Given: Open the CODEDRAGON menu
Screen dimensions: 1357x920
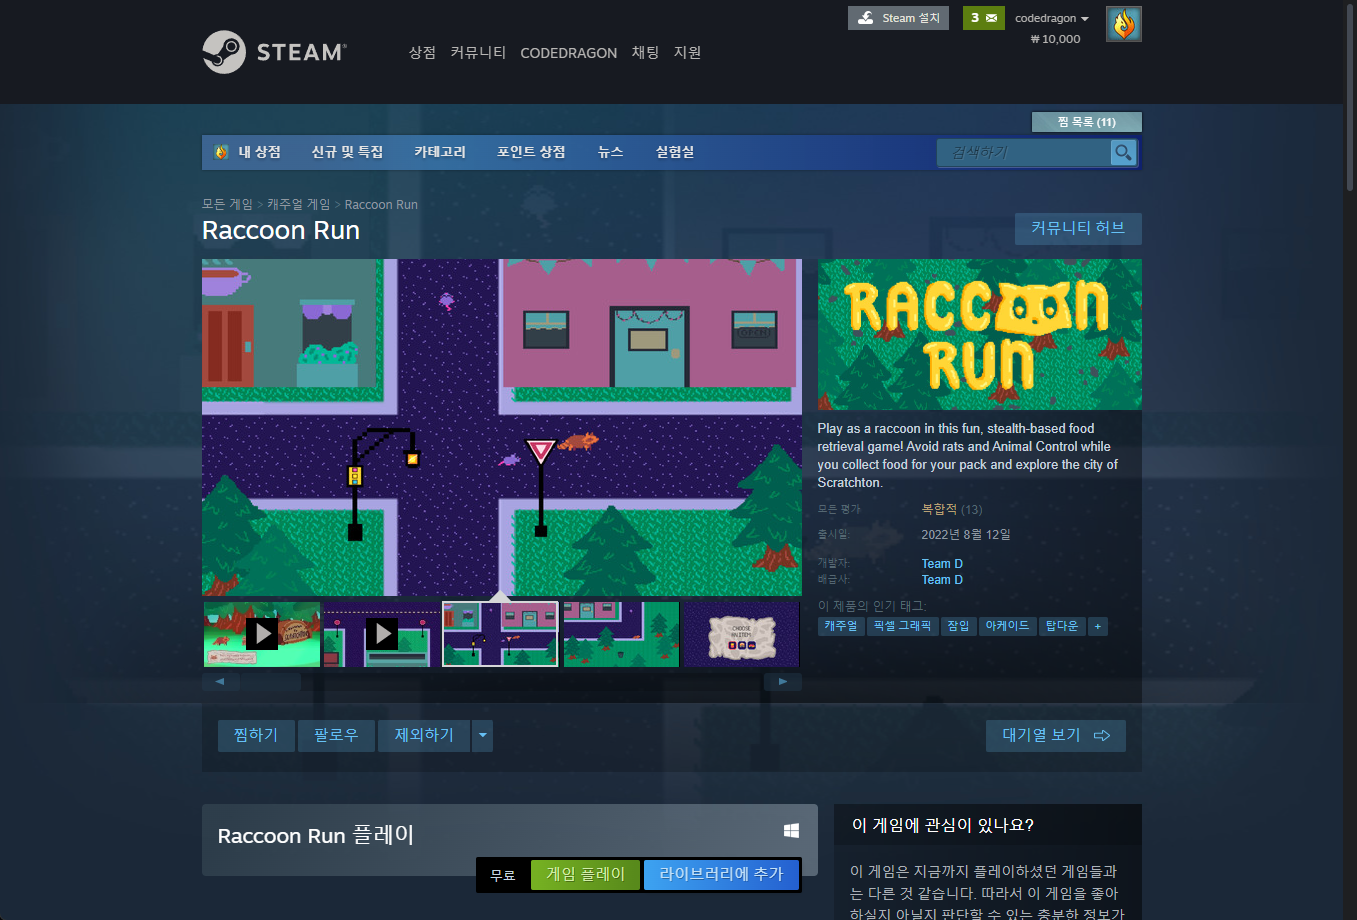Looking at the screenshot, I should pyautogui.click(x=568, y=53).
